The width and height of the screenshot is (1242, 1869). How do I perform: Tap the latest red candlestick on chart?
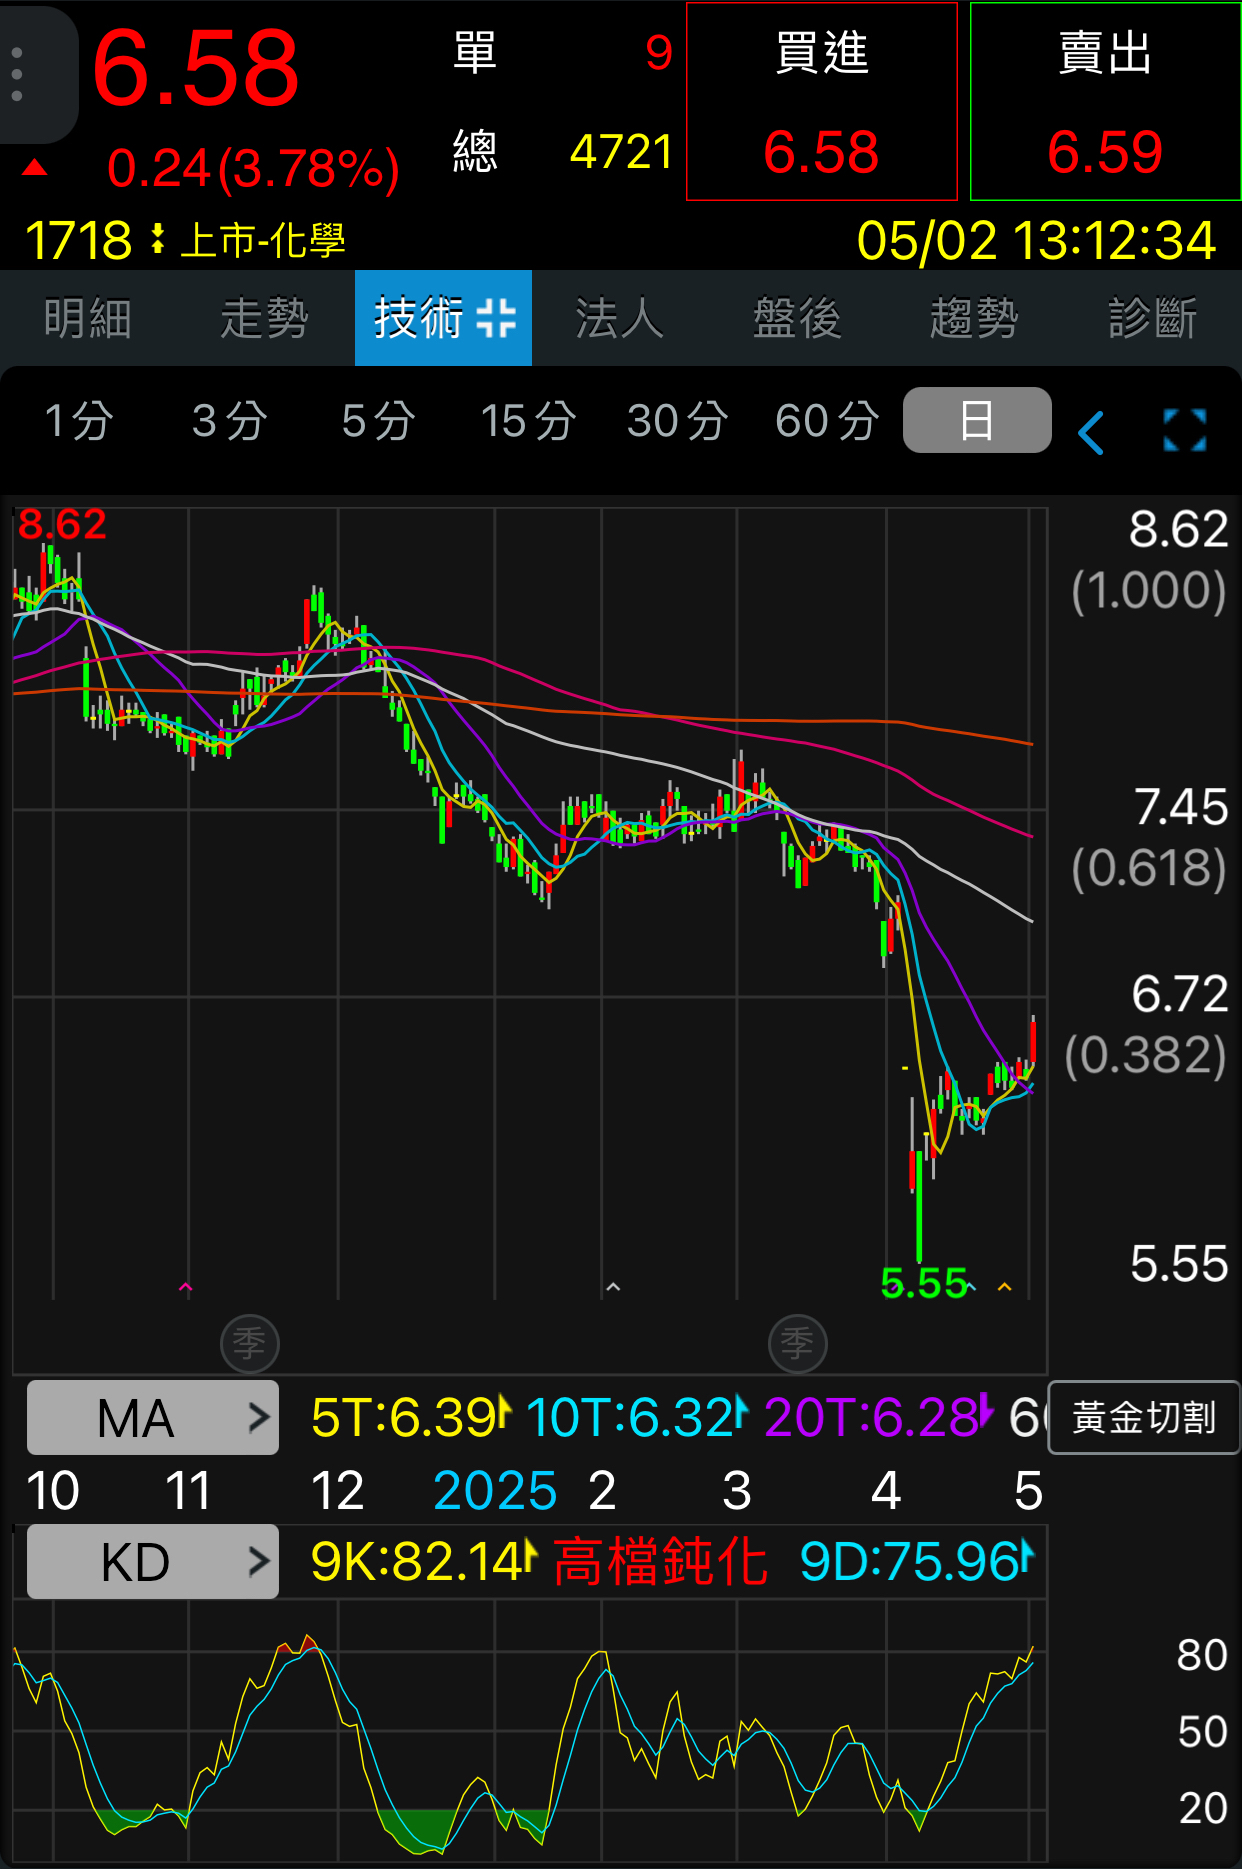(1032, 1040)
